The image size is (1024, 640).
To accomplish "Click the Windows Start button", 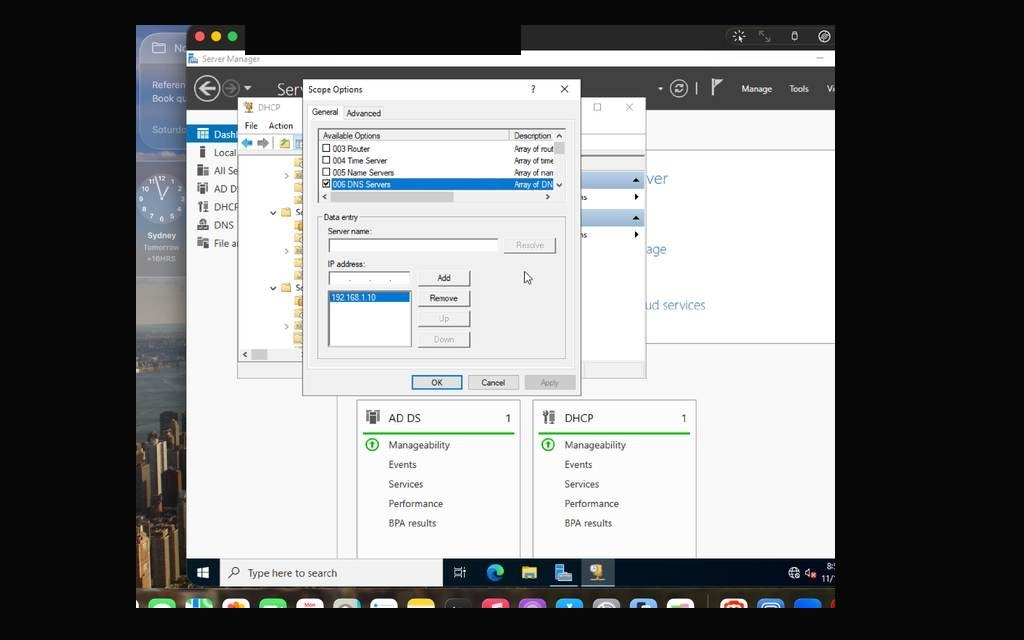I will [203, 573].
